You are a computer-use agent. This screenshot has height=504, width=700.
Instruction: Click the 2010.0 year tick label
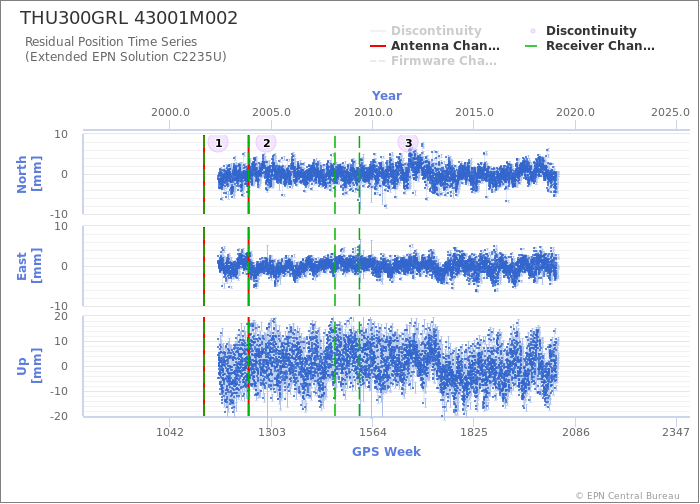point(373,112)
